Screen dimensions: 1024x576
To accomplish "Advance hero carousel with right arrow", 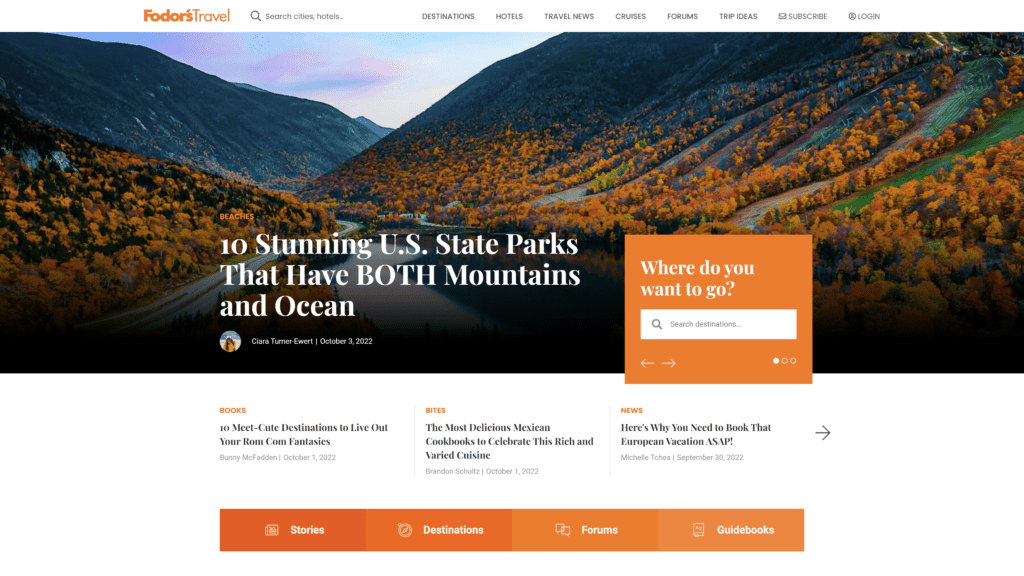I will tap(669, 363).
